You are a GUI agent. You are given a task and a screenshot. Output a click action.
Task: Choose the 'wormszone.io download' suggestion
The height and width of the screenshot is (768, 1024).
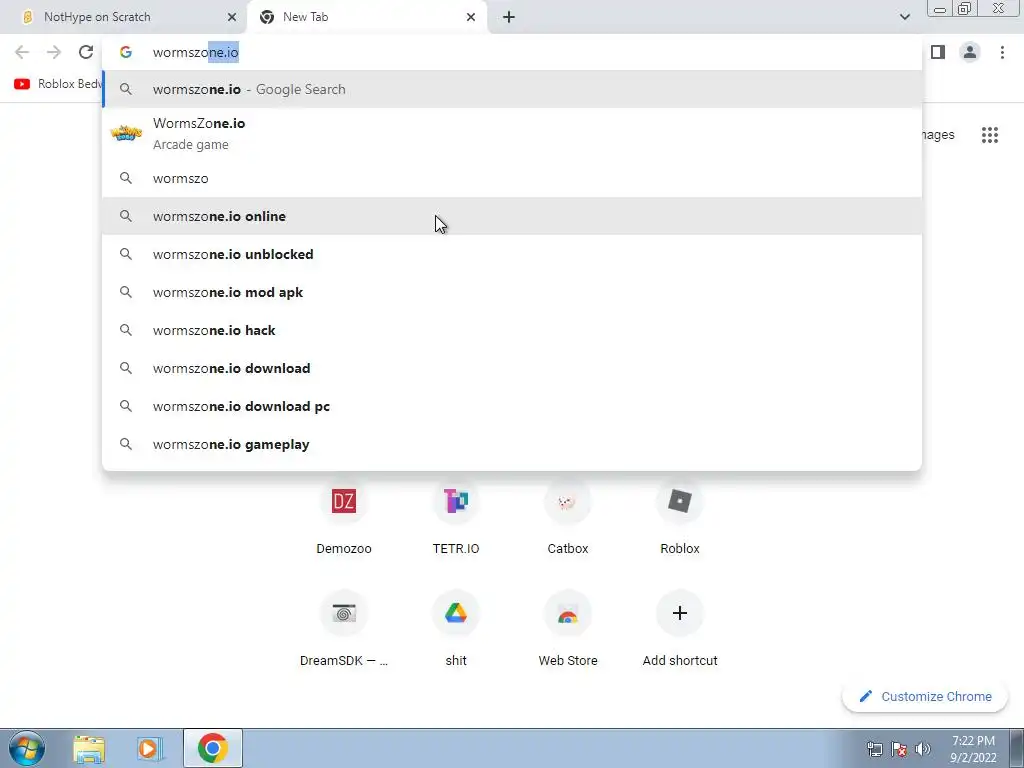(512, 368)
